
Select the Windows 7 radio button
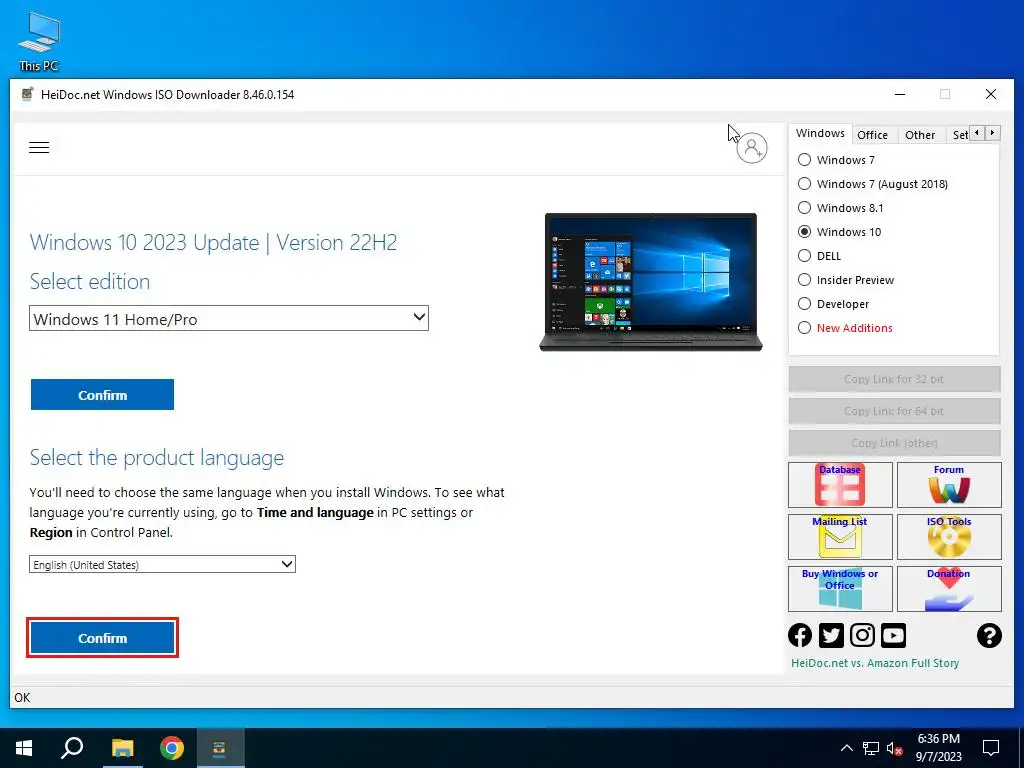coord(805,160)
